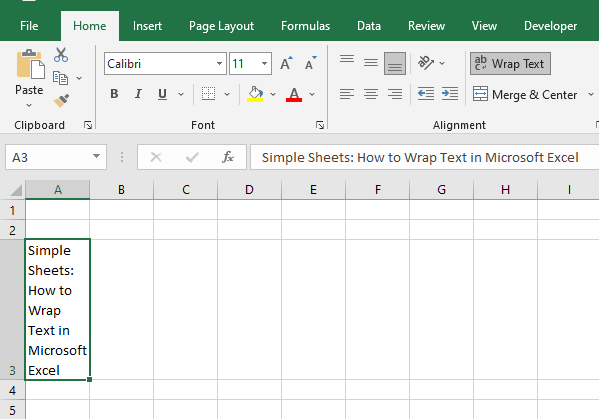
Task: Activate the Format Painter brush
Action: (x=61, y=101)
